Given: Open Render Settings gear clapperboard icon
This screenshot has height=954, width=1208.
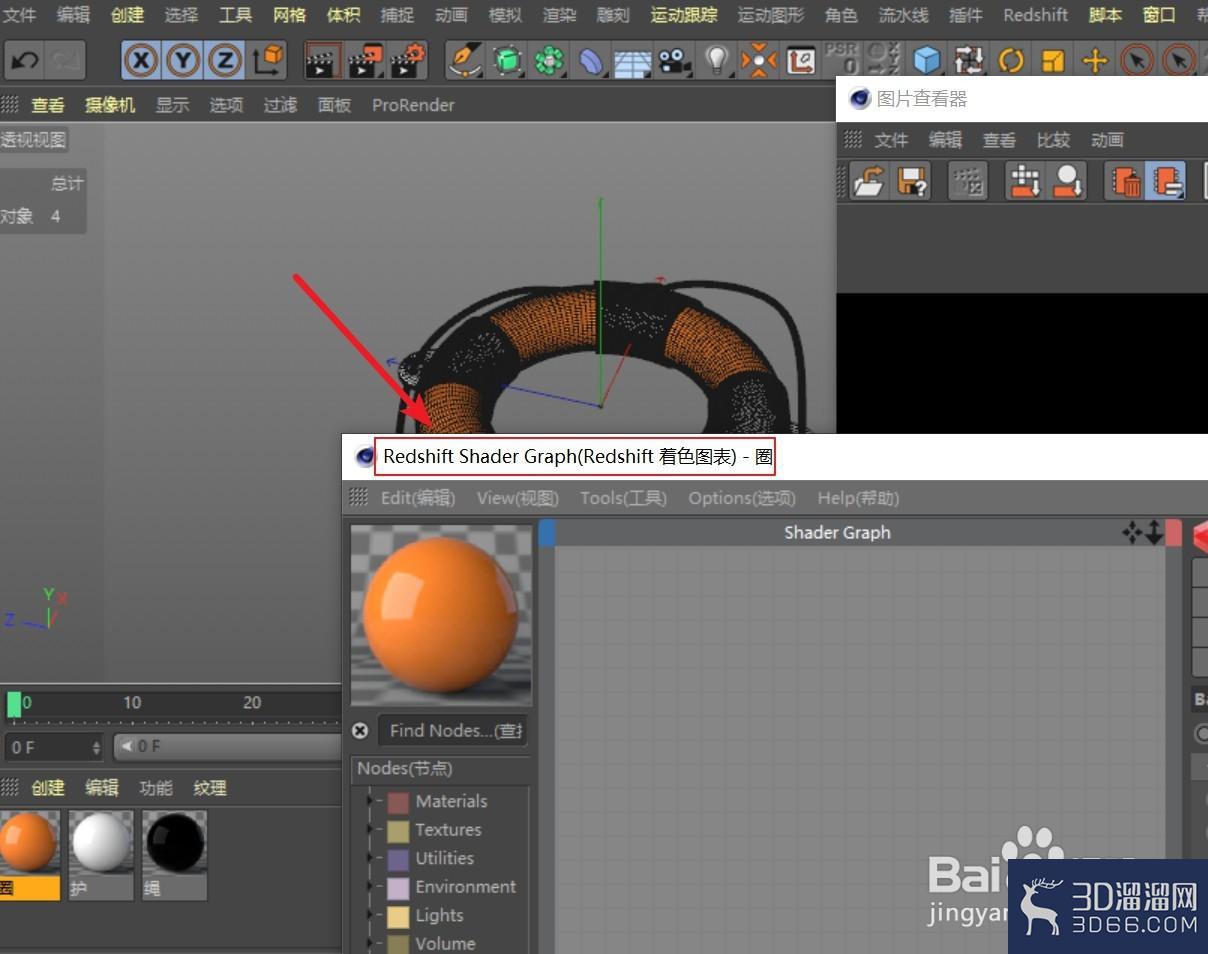Looking at the screenshot, I should tap(406, 61).
